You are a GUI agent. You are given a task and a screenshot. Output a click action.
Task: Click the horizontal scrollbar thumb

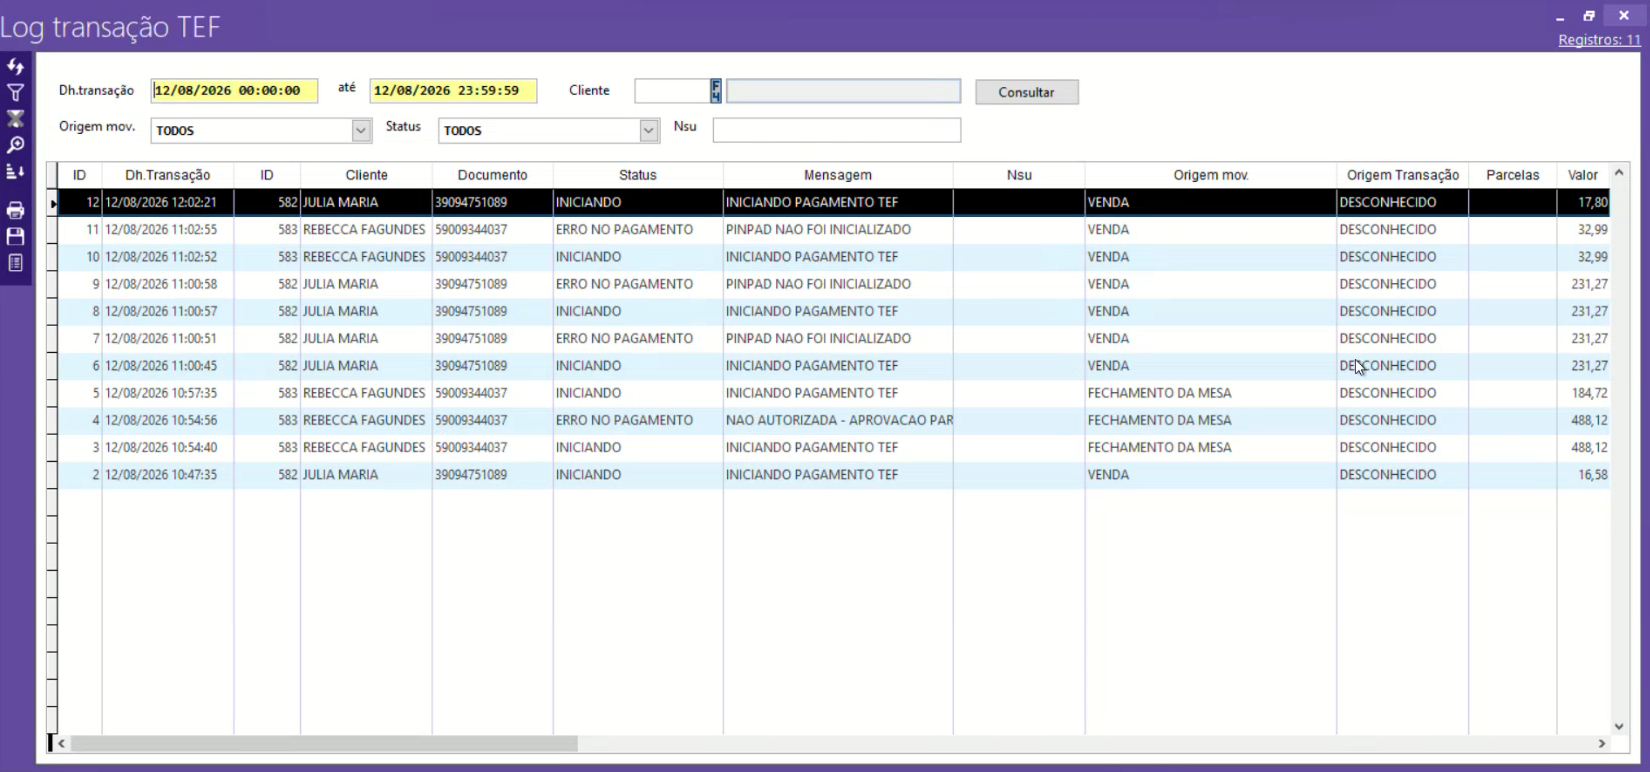click(324, 744)
